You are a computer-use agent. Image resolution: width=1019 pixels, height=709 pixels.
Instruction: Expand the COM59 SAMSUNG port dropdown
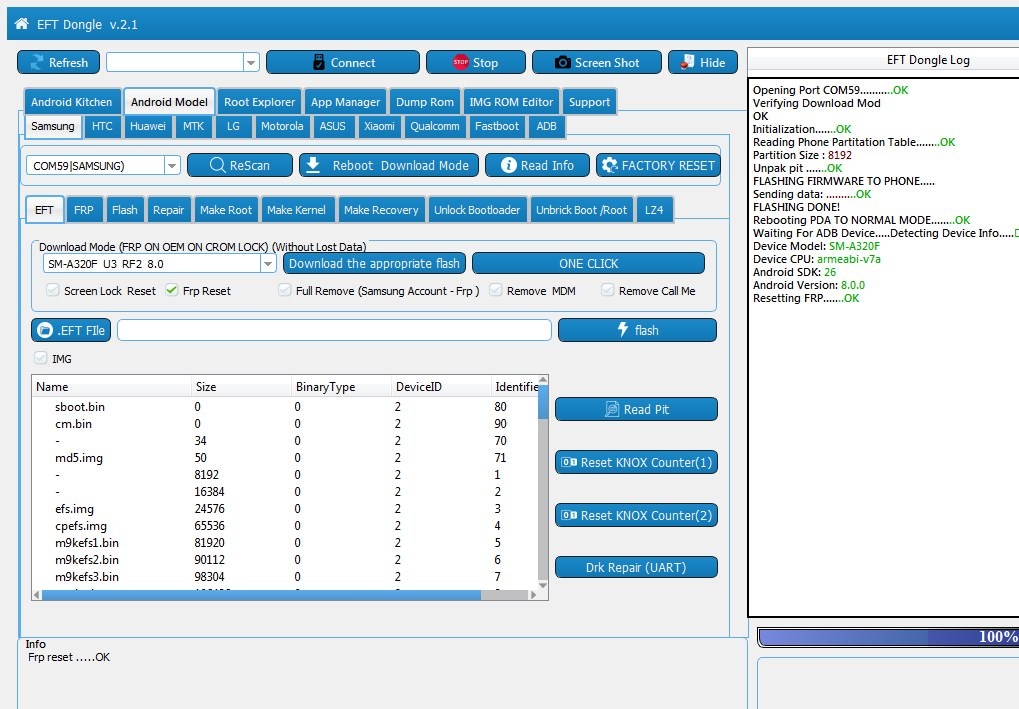172,166
